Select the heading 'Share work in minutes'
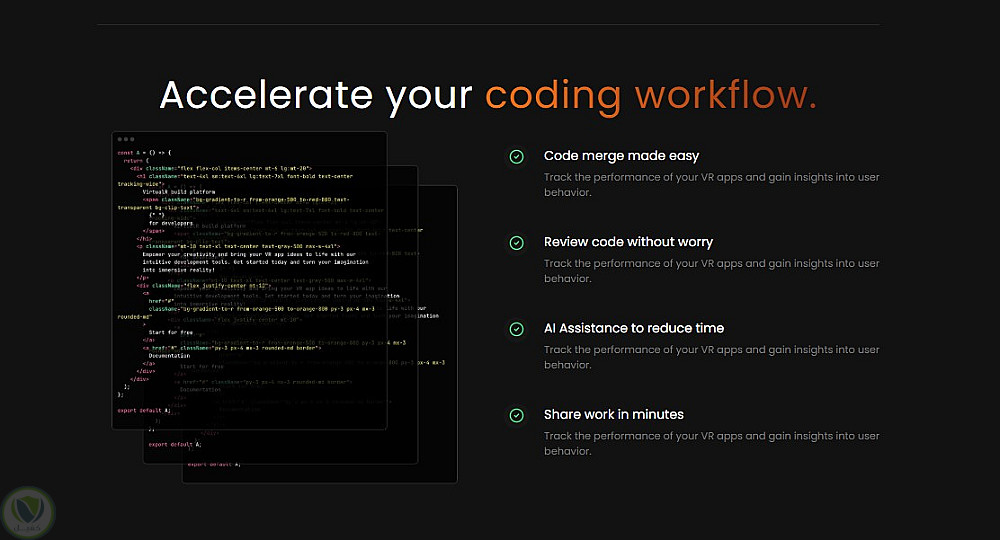The width and height of the screenshot is (1000, 540). pyautogui.click(x=614, y=414)
